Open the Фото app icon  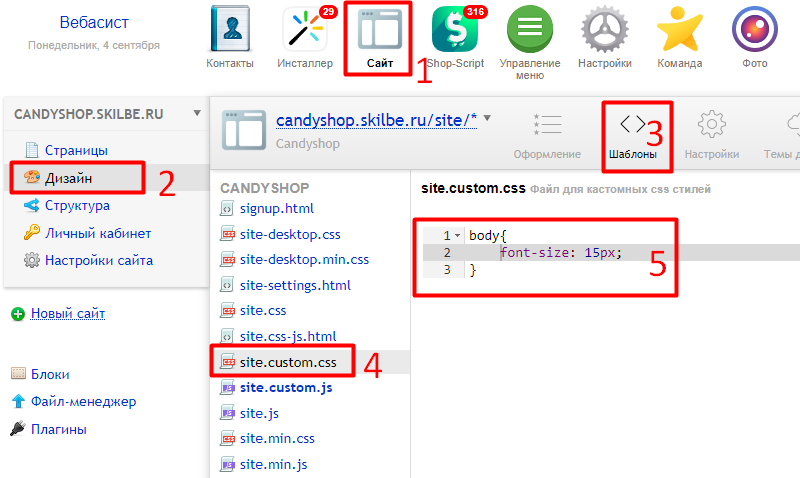755,30
